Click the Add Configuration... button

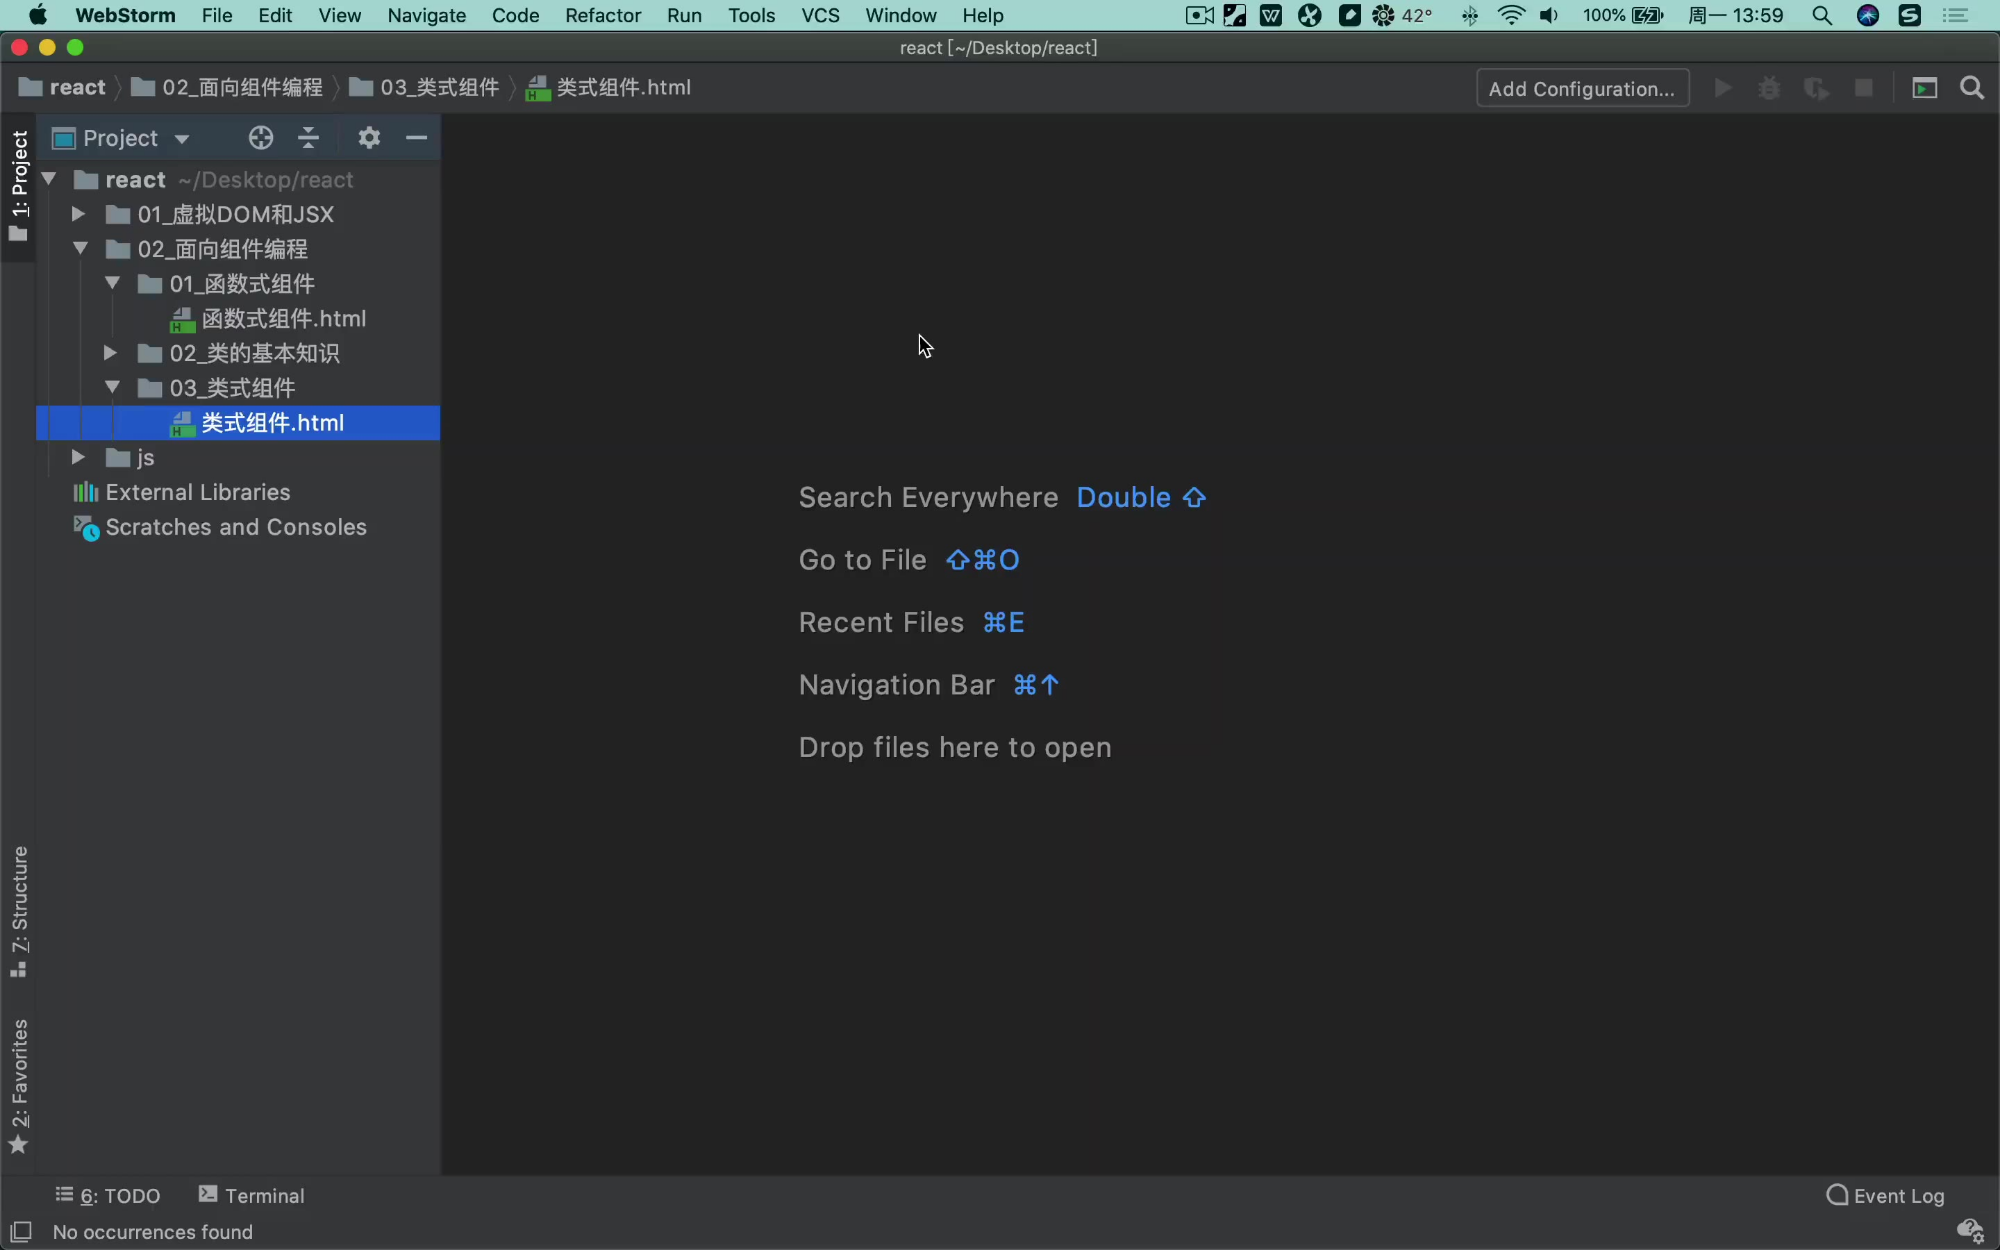(1582, 88)
